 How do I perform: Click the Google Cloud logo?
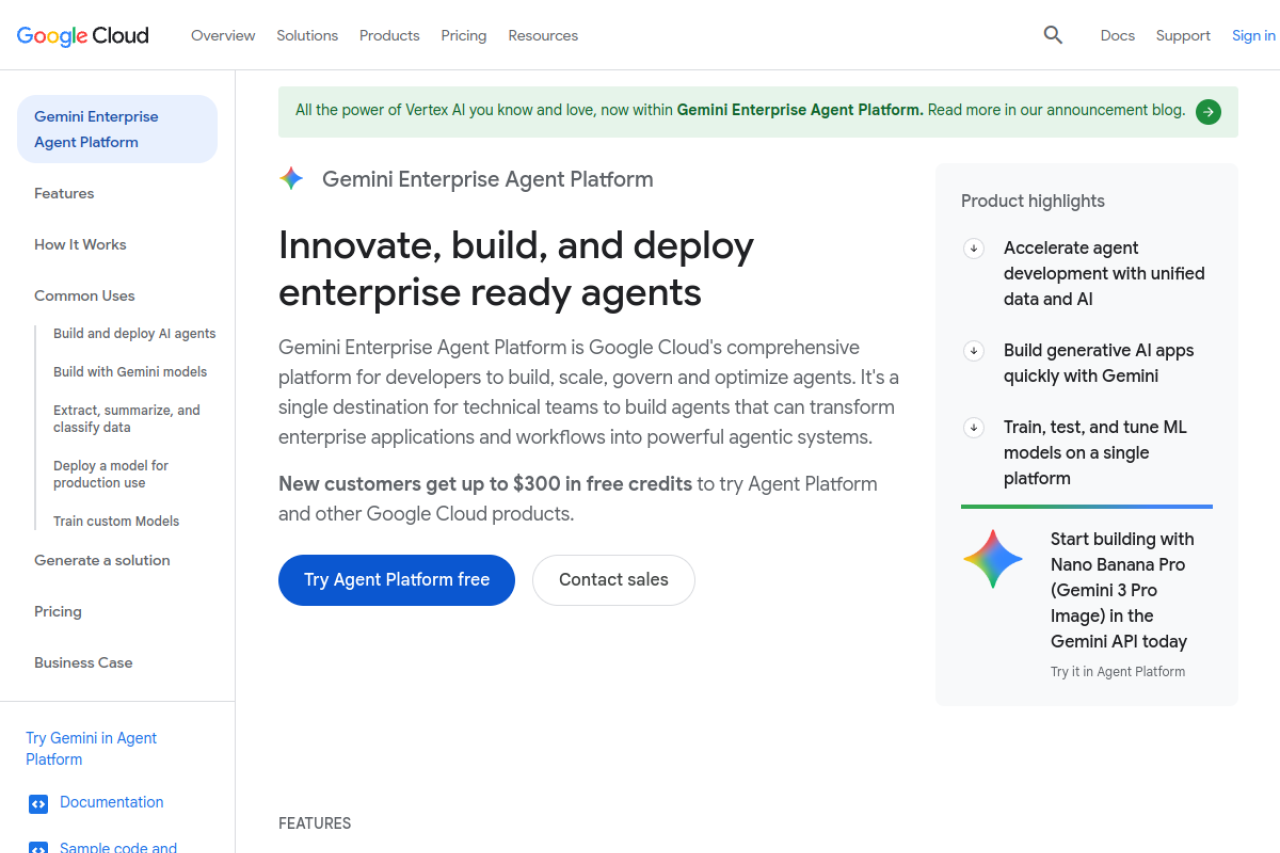coord(83,36)
